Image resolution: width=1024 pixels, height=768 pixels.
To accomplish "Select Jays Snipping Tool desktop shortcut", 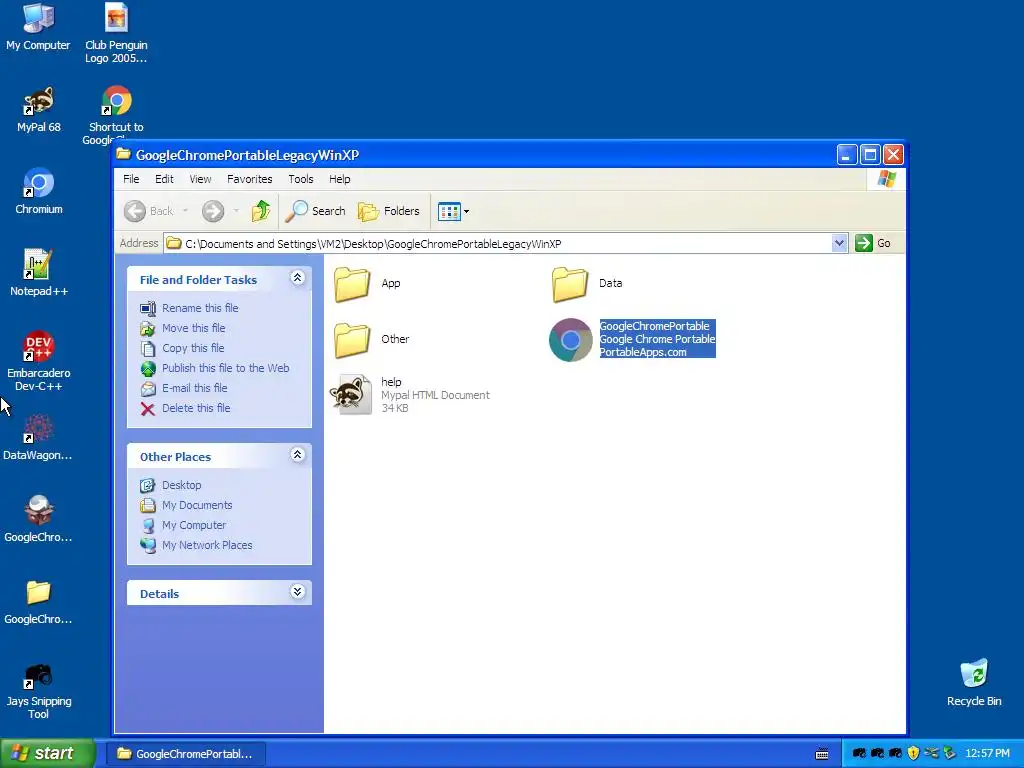I will point(38,676).
